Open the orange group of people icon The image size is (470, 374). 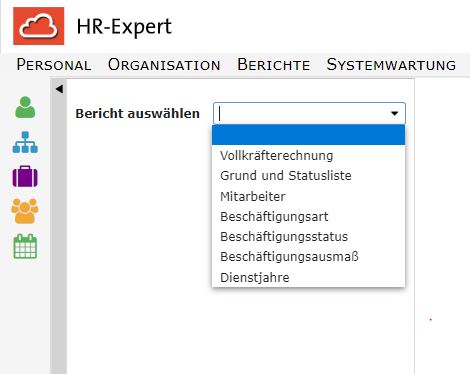(25, 211)
